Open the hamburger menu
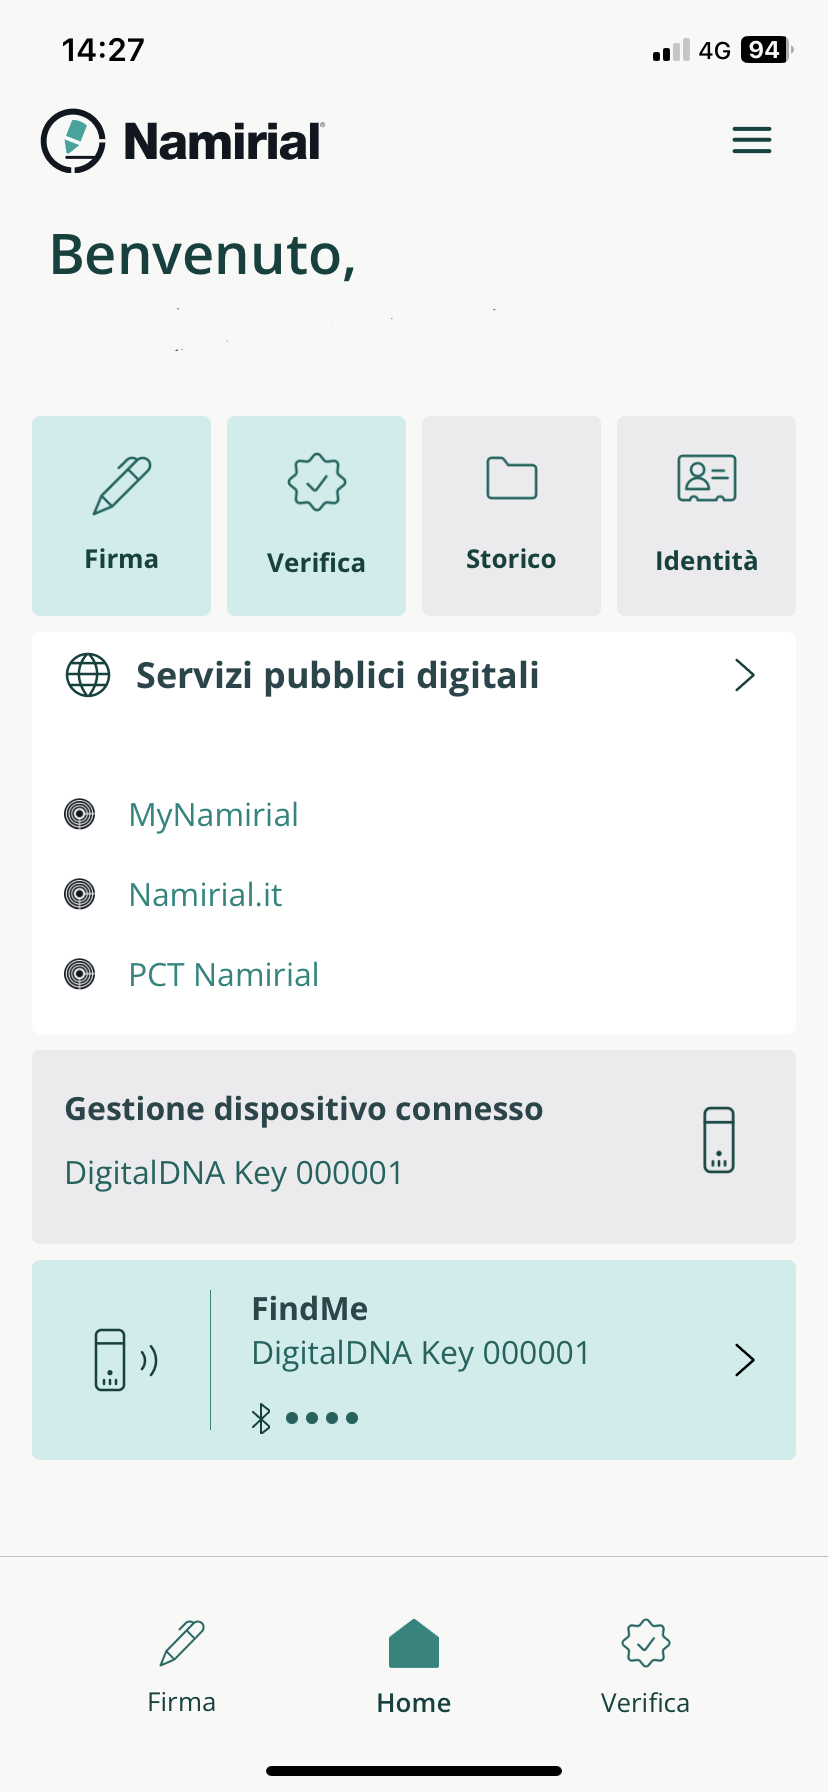828x1792 pixels. point(751,140)
